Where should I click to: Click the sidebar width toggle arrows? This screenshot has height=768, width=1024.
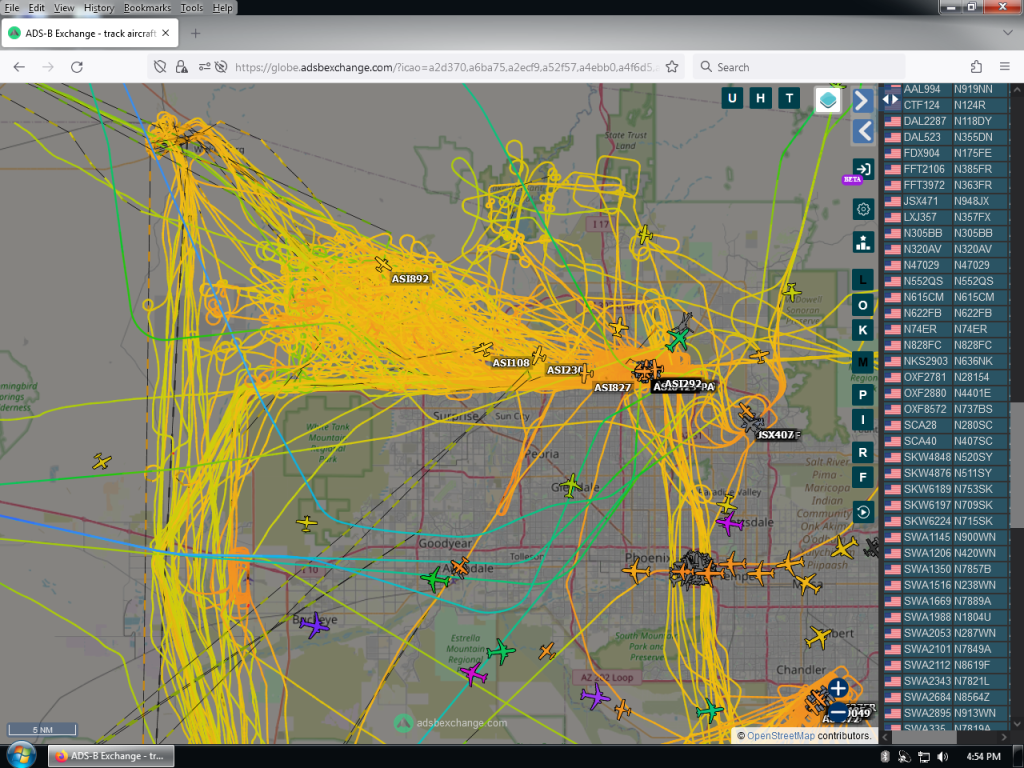coord(890,100)
